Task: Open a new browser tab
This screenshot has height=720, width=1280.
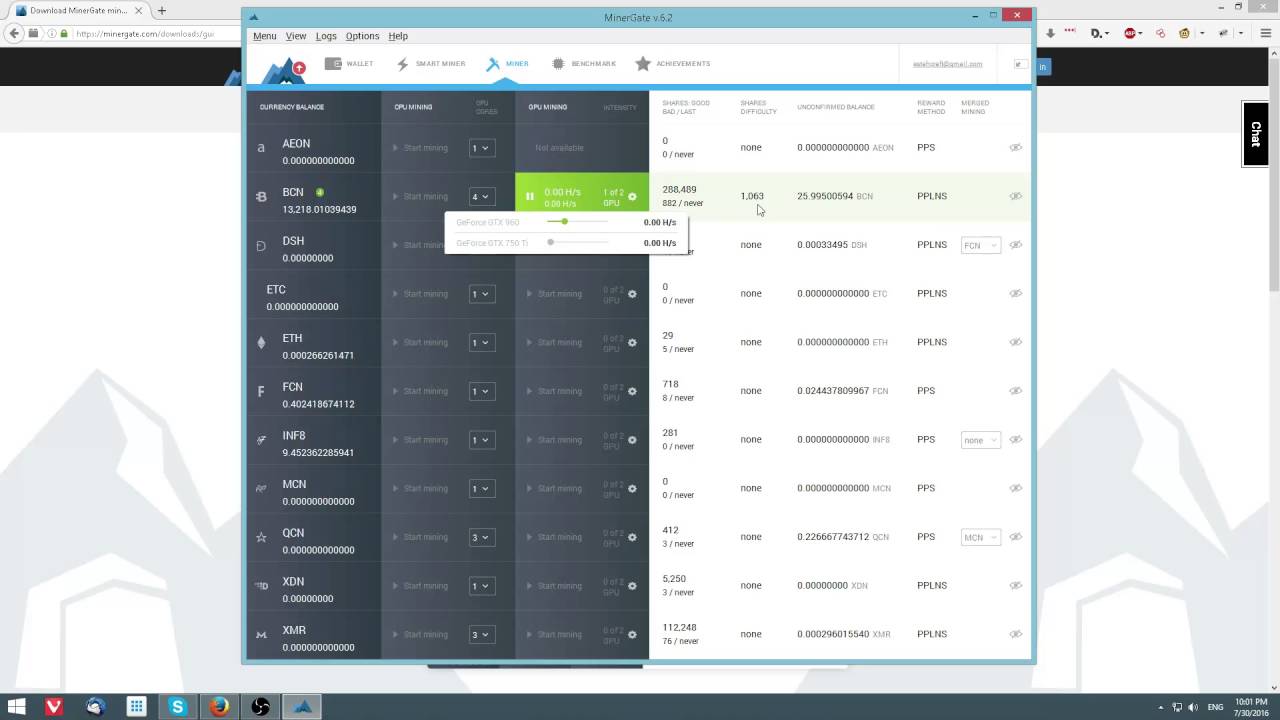Action: pos(162,10)
